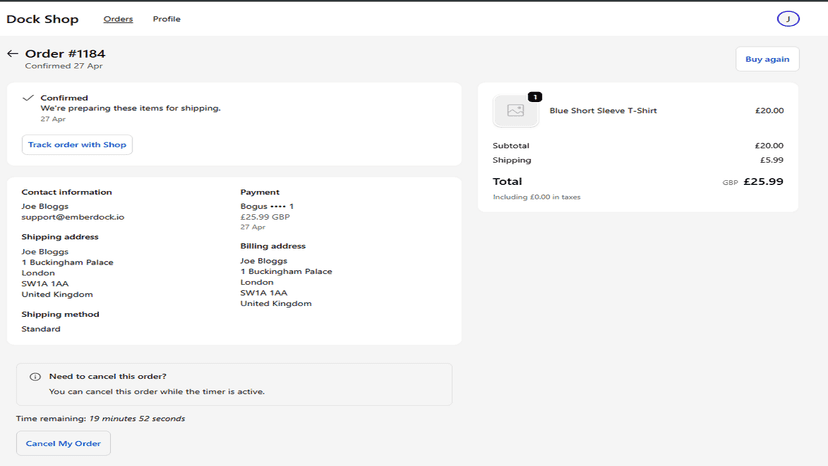Click the Standard shipping method text
Viewport: 828px width, 466px height.
tap(41, 329)
